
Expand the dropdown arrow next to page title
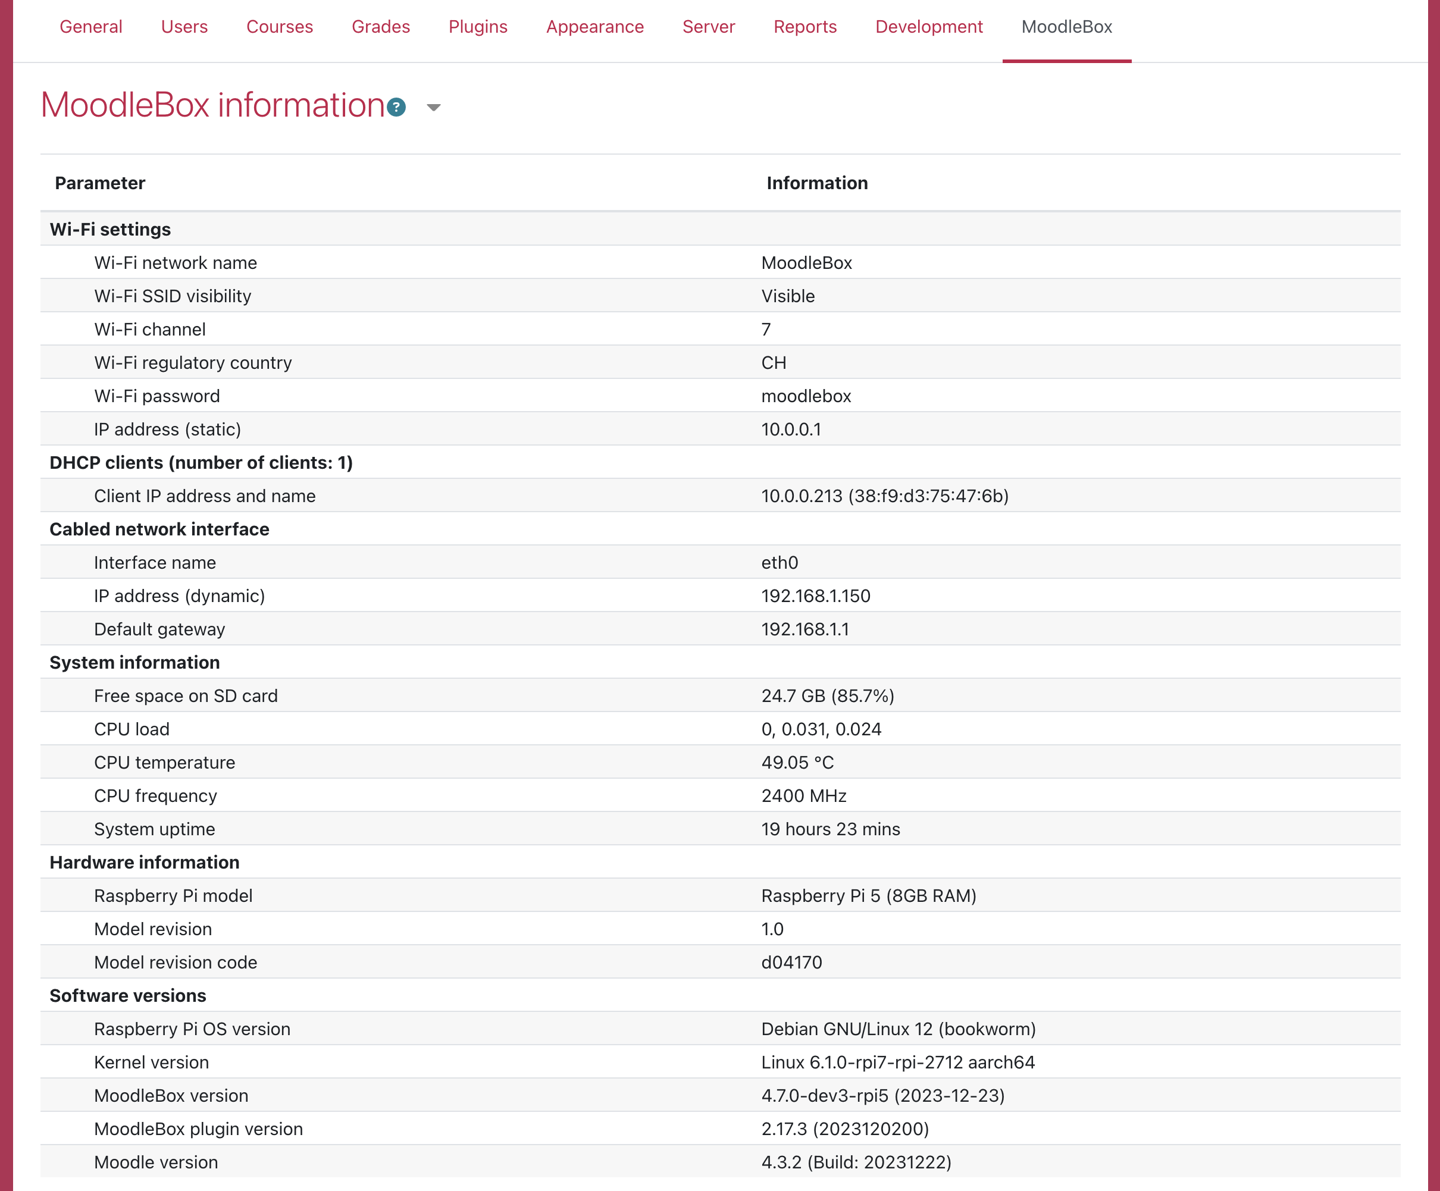[x=433, y=107]
